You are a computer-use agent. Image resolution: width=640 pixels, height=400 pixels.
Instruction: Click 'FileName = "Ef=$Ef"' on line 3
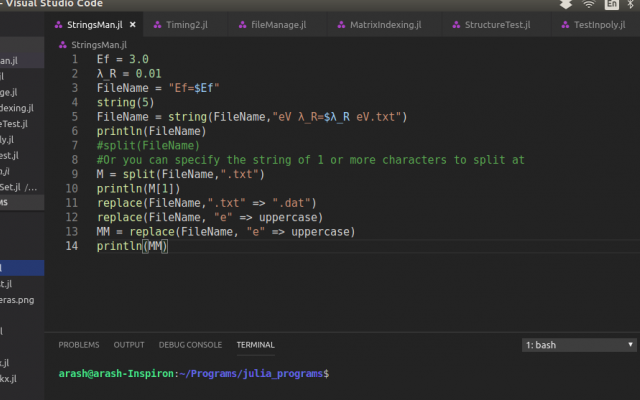tap(158, 88)
